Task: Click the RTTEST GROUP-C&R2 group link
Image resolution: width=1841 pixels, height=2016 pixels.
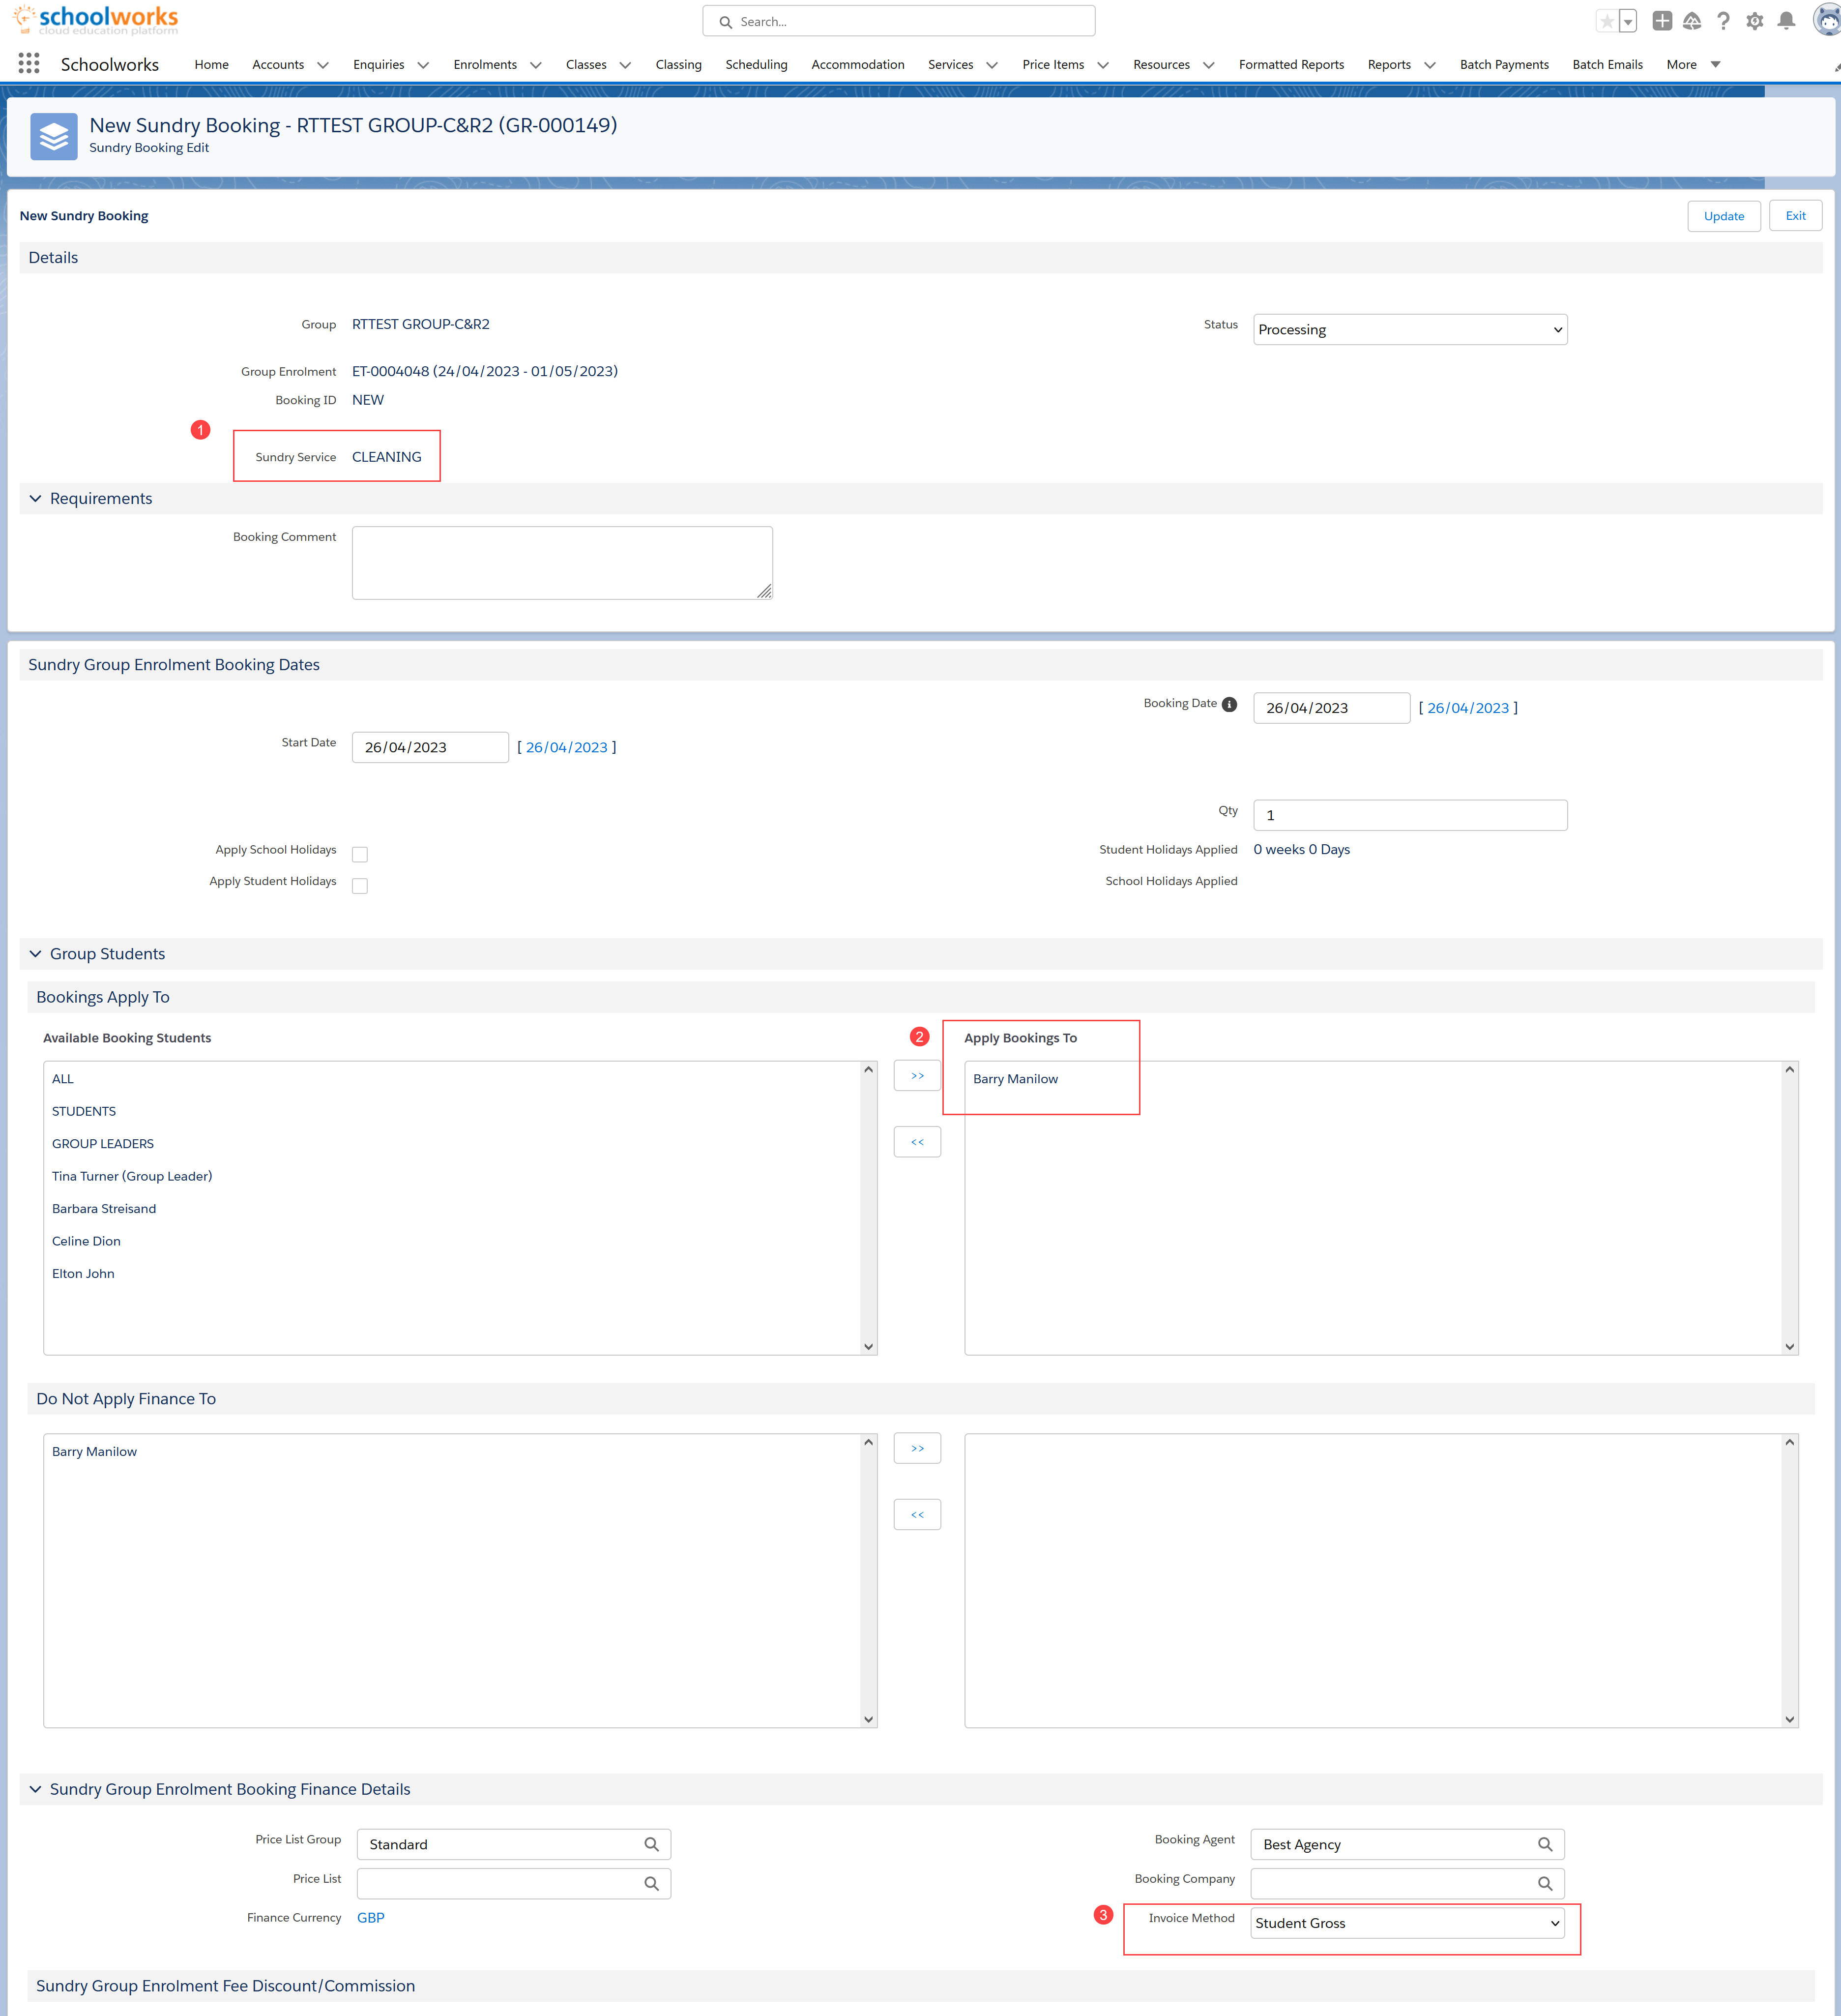Action: coord(420,324)
